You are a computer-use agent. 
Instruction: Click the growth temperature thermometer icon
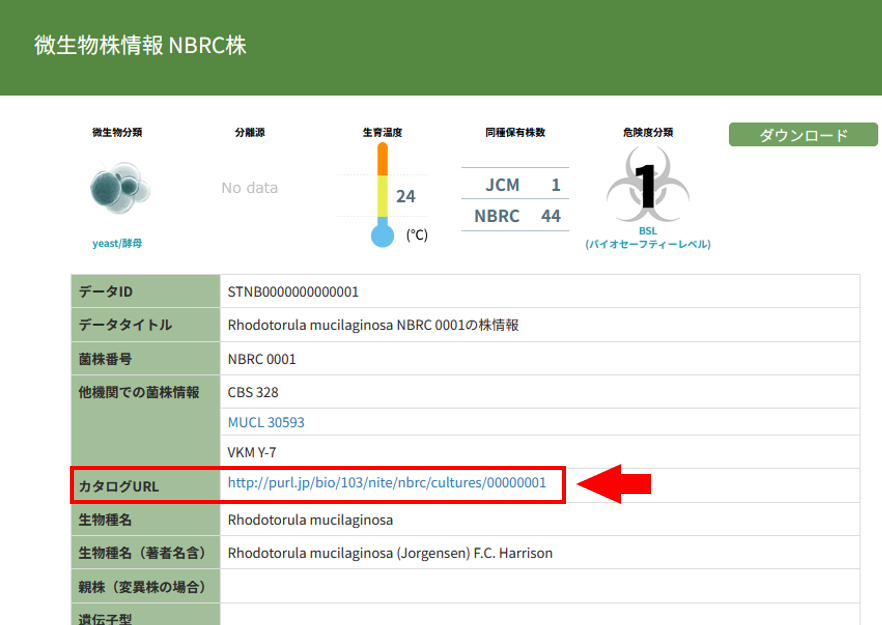coord(382,195)
